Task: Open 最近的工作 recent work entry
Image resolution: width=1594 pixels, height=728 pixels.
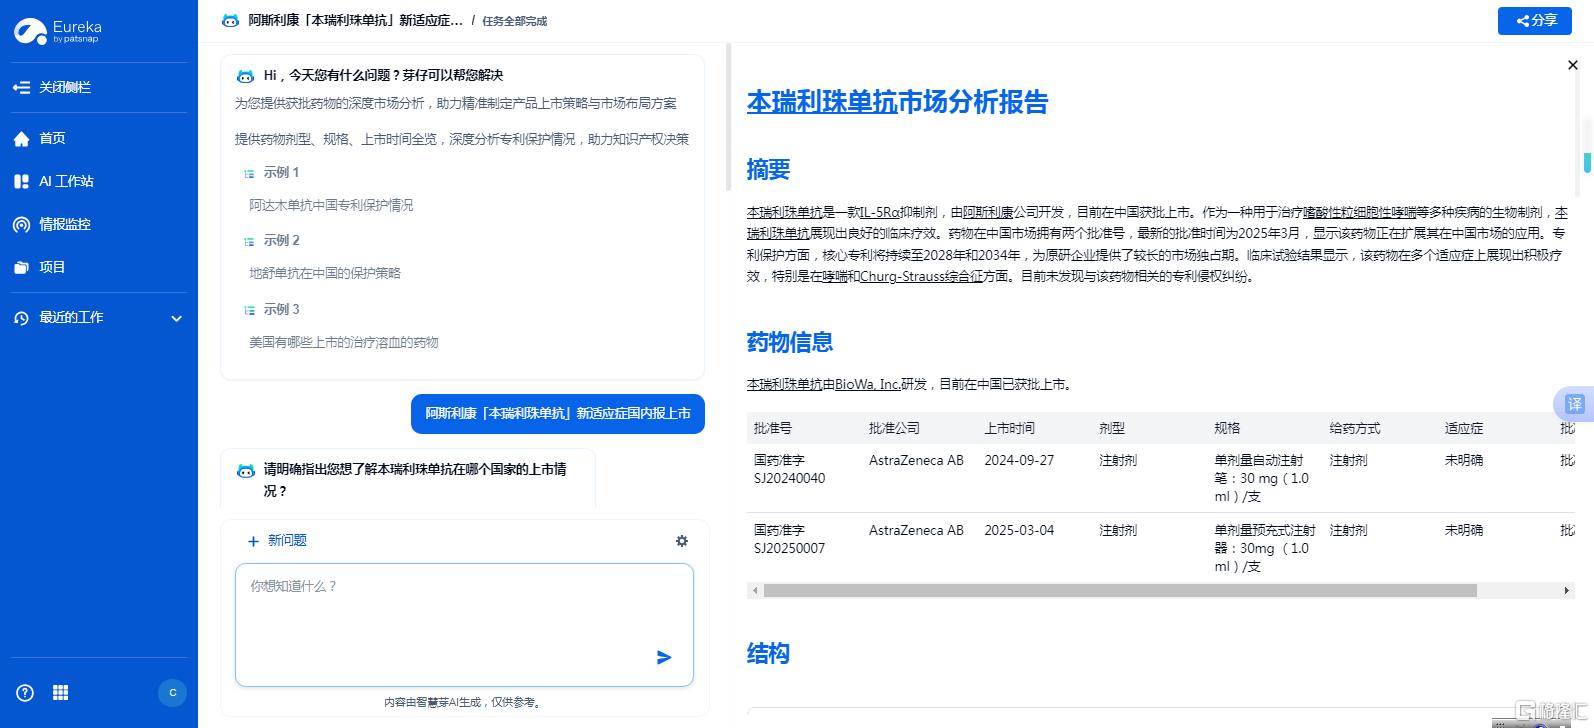Action: pos(71,317)
